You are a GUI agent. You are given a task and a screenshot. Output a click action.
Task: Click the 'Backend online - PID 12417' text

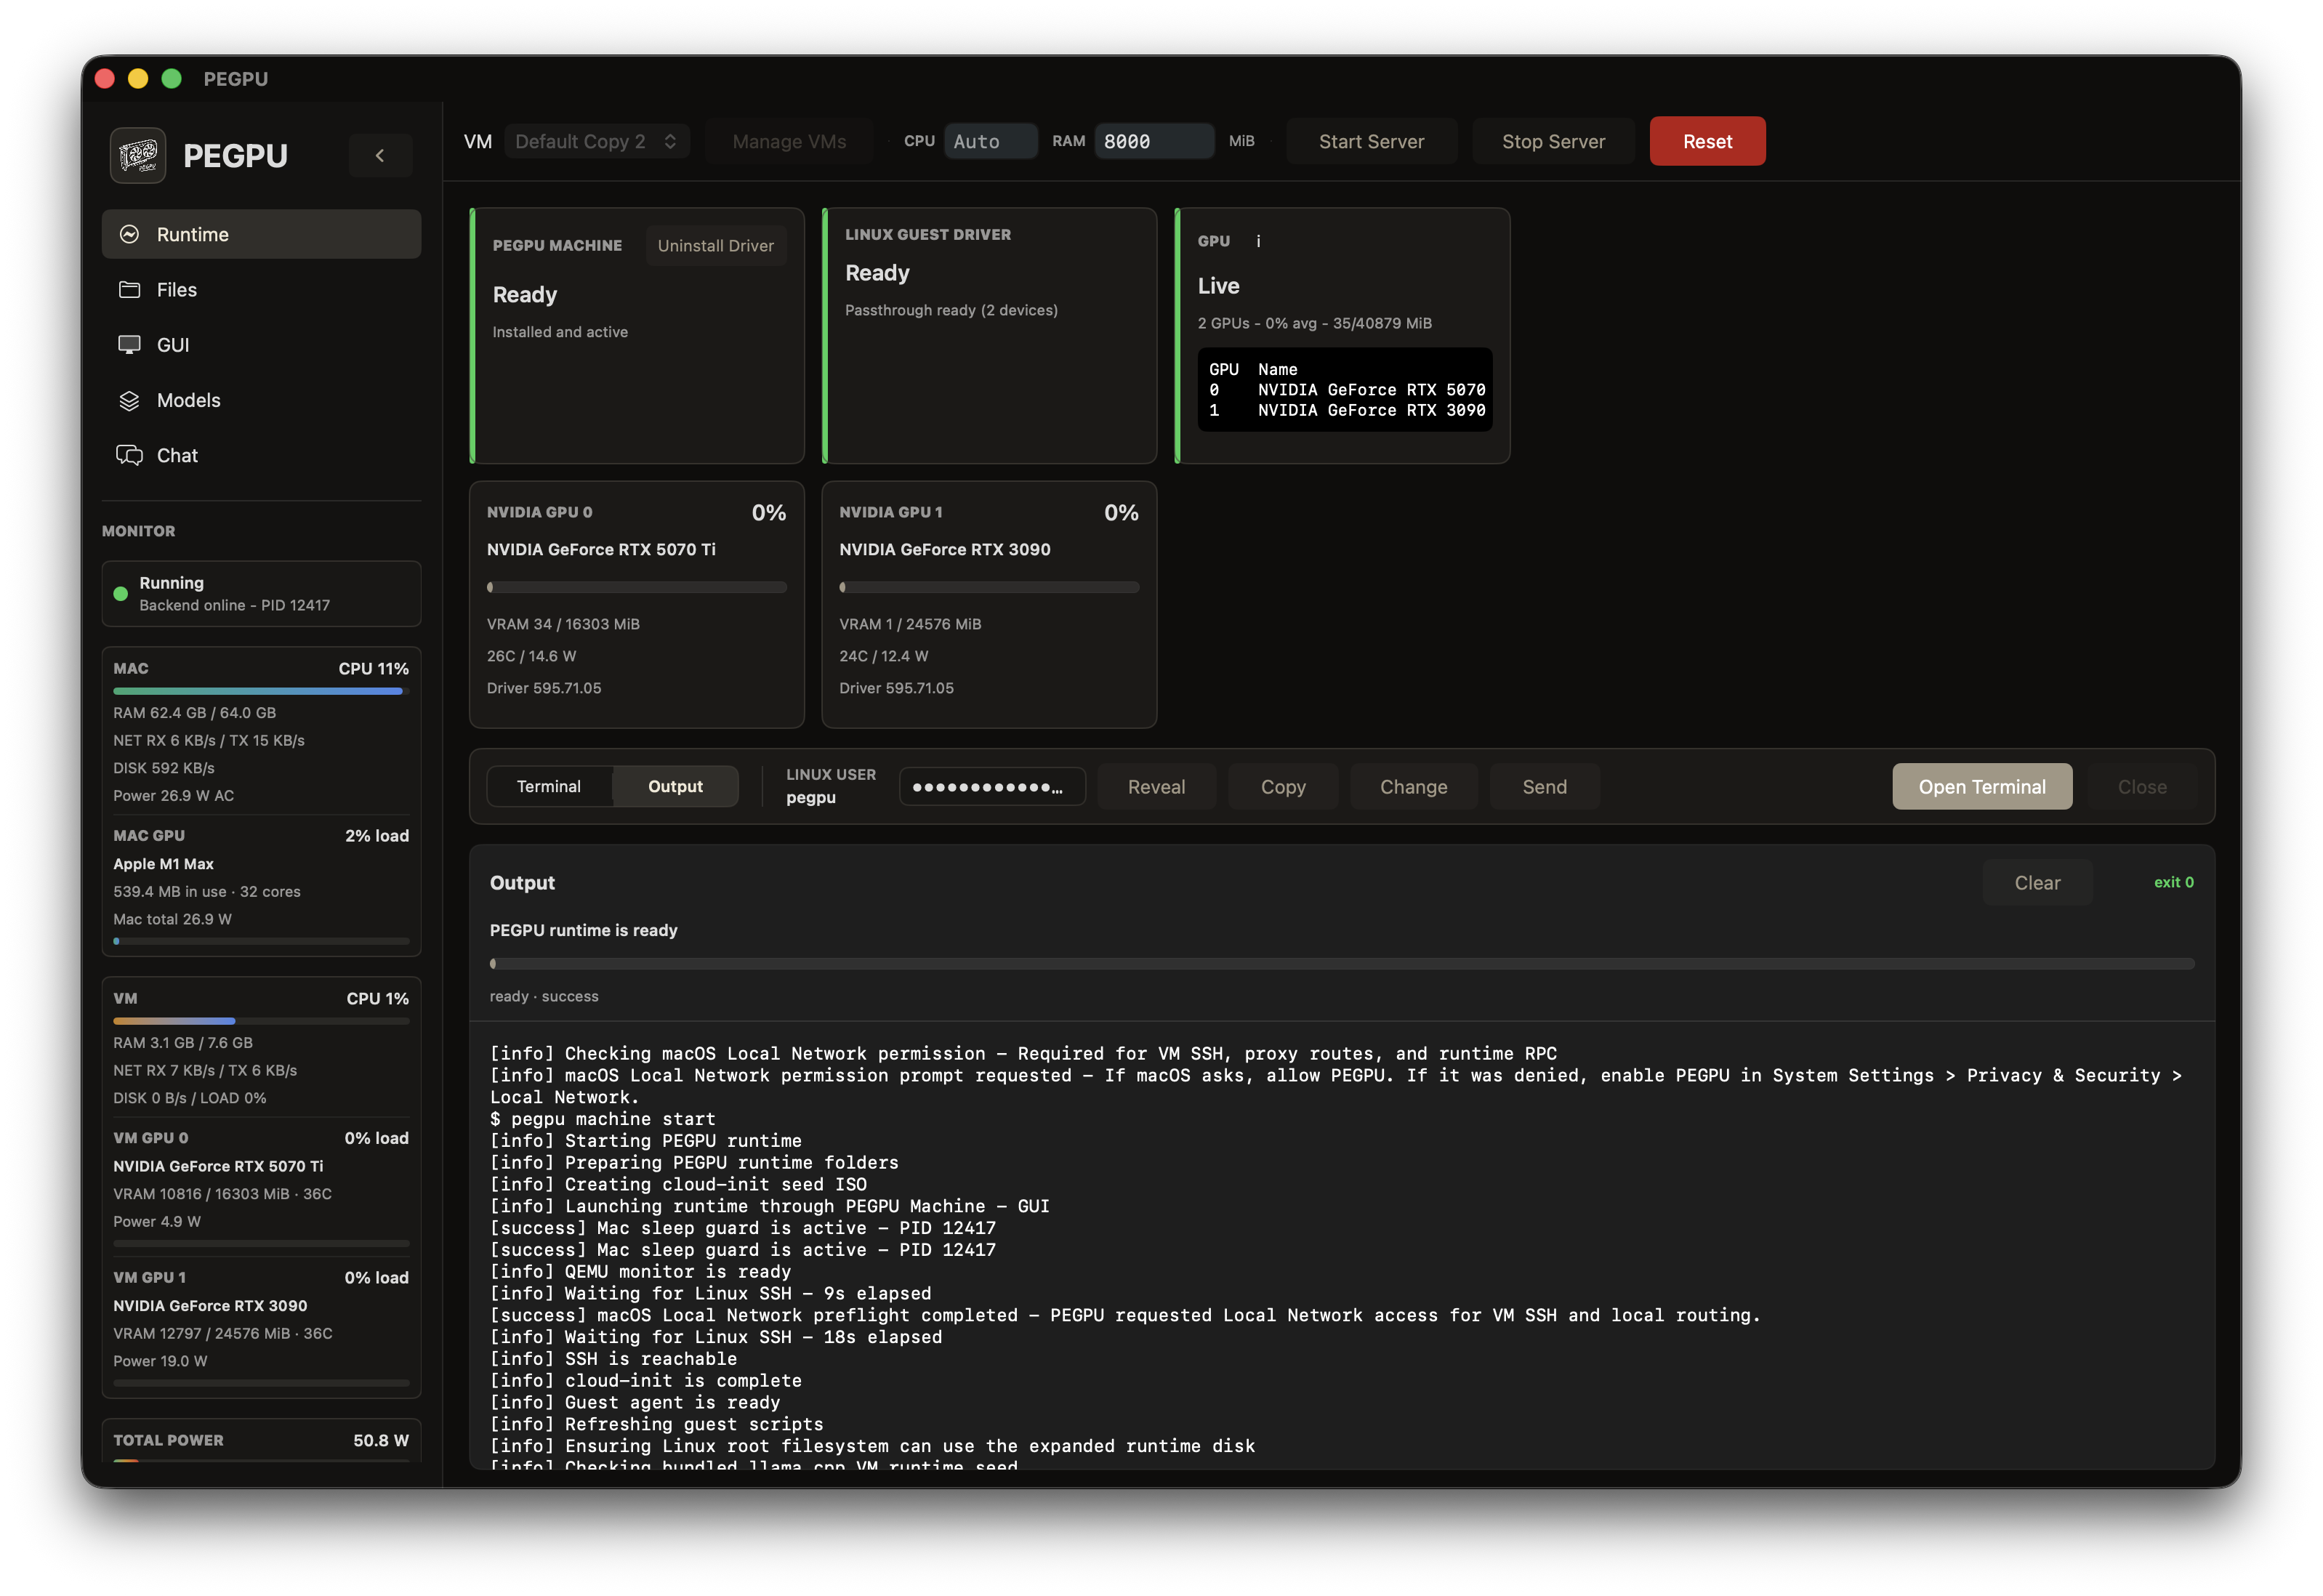[234, 605]
